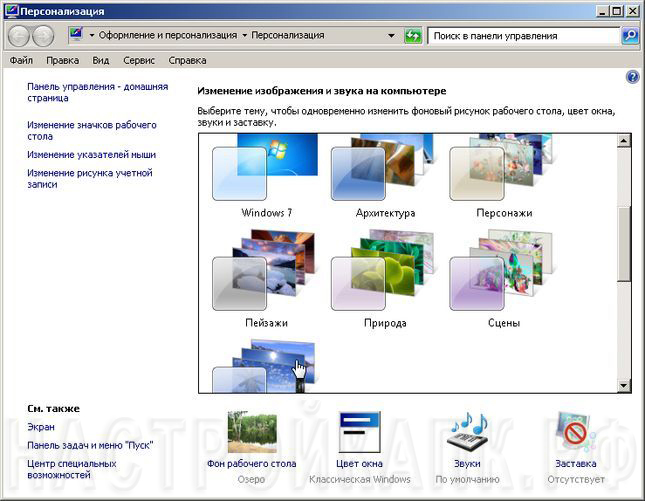Click the Отсутствует label under screen saver
645x501 pixels.
[x=576, y=480]
